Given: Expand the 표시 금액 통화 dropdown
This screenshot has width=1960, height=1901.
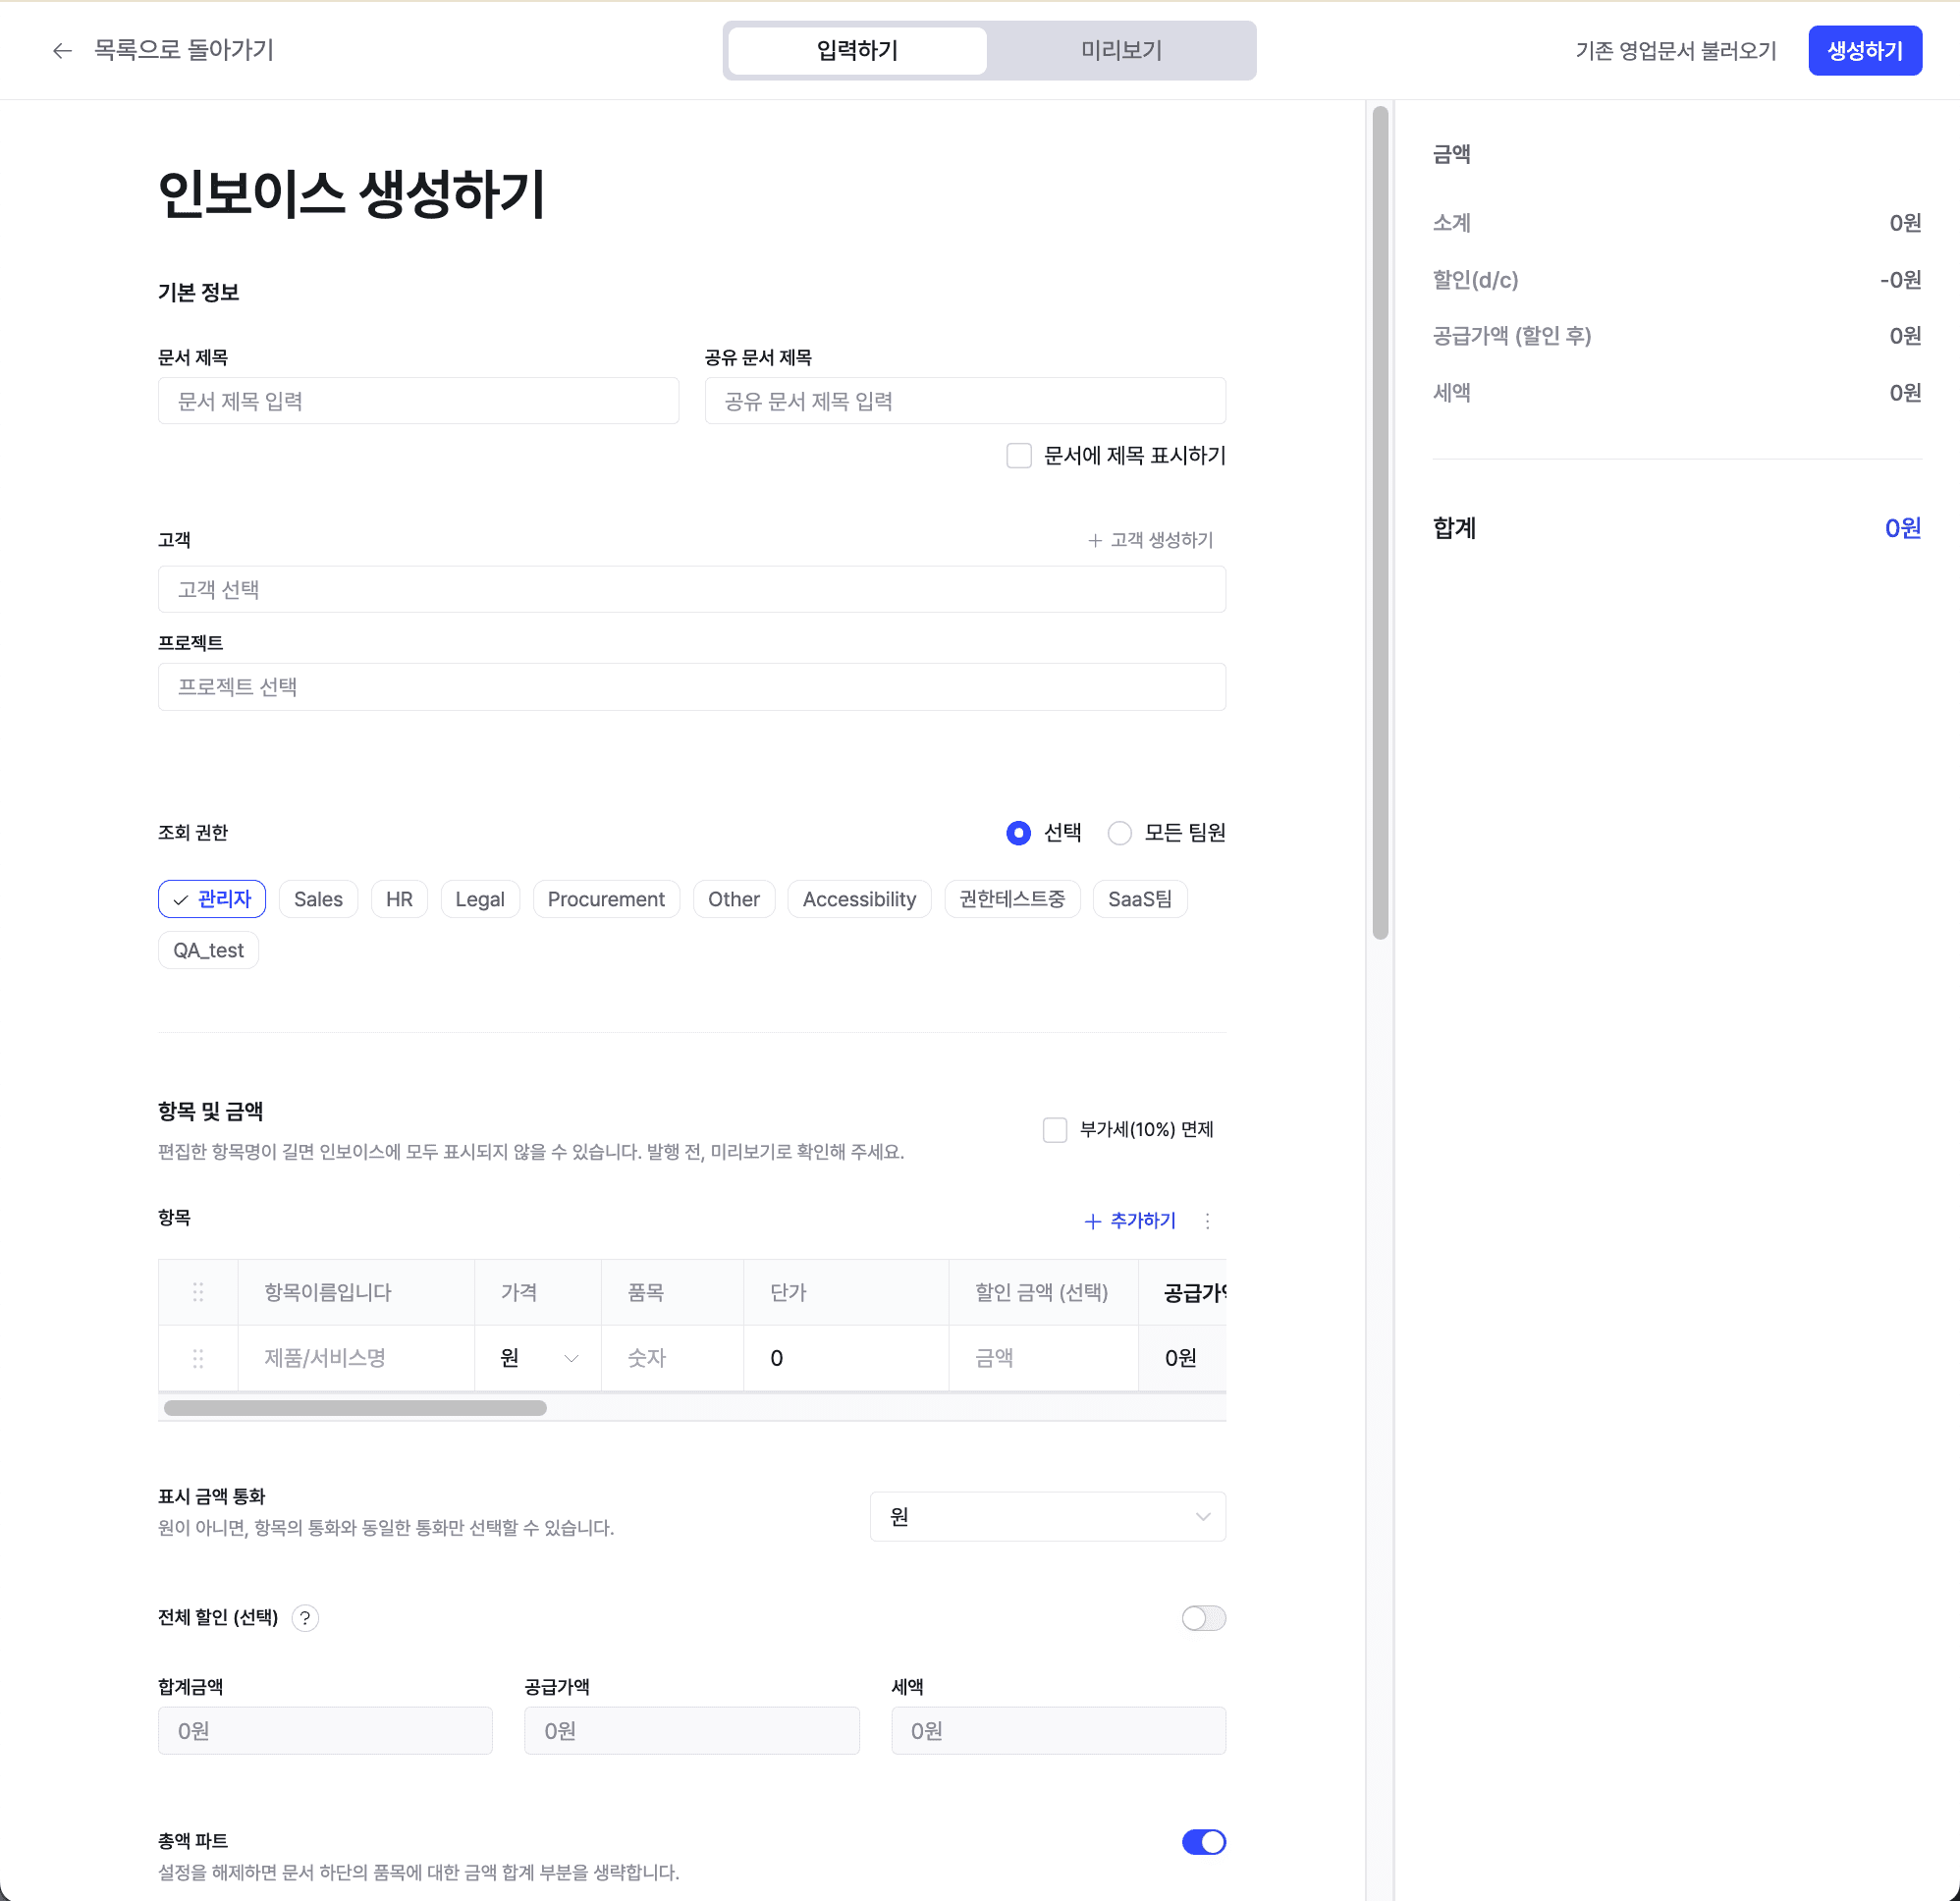Looking at the screenshot, I should tap(1047, 1517).
